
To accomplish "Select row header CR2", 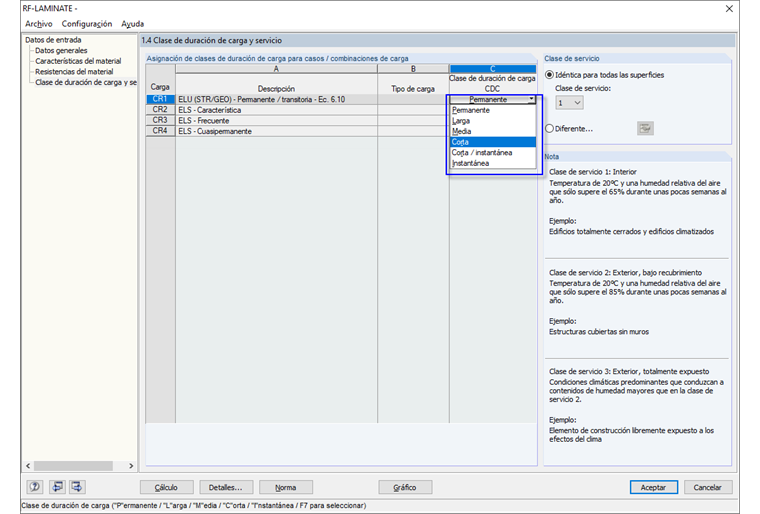I will tap(160, 110).
